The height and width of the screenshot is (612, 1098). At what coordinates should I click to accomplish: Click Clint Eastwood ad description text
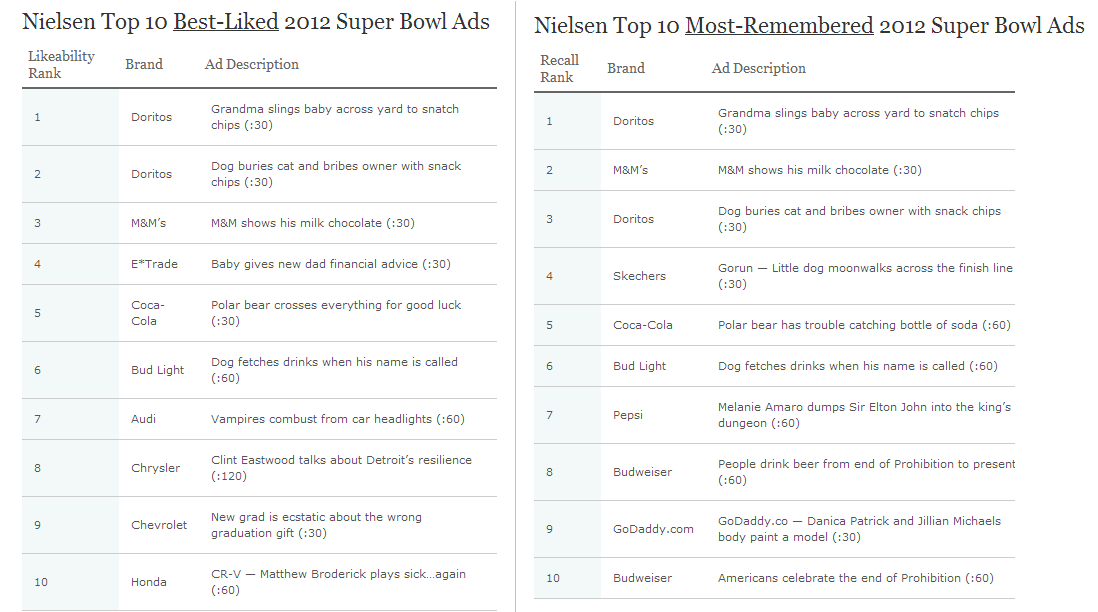[x=341, y=468]
